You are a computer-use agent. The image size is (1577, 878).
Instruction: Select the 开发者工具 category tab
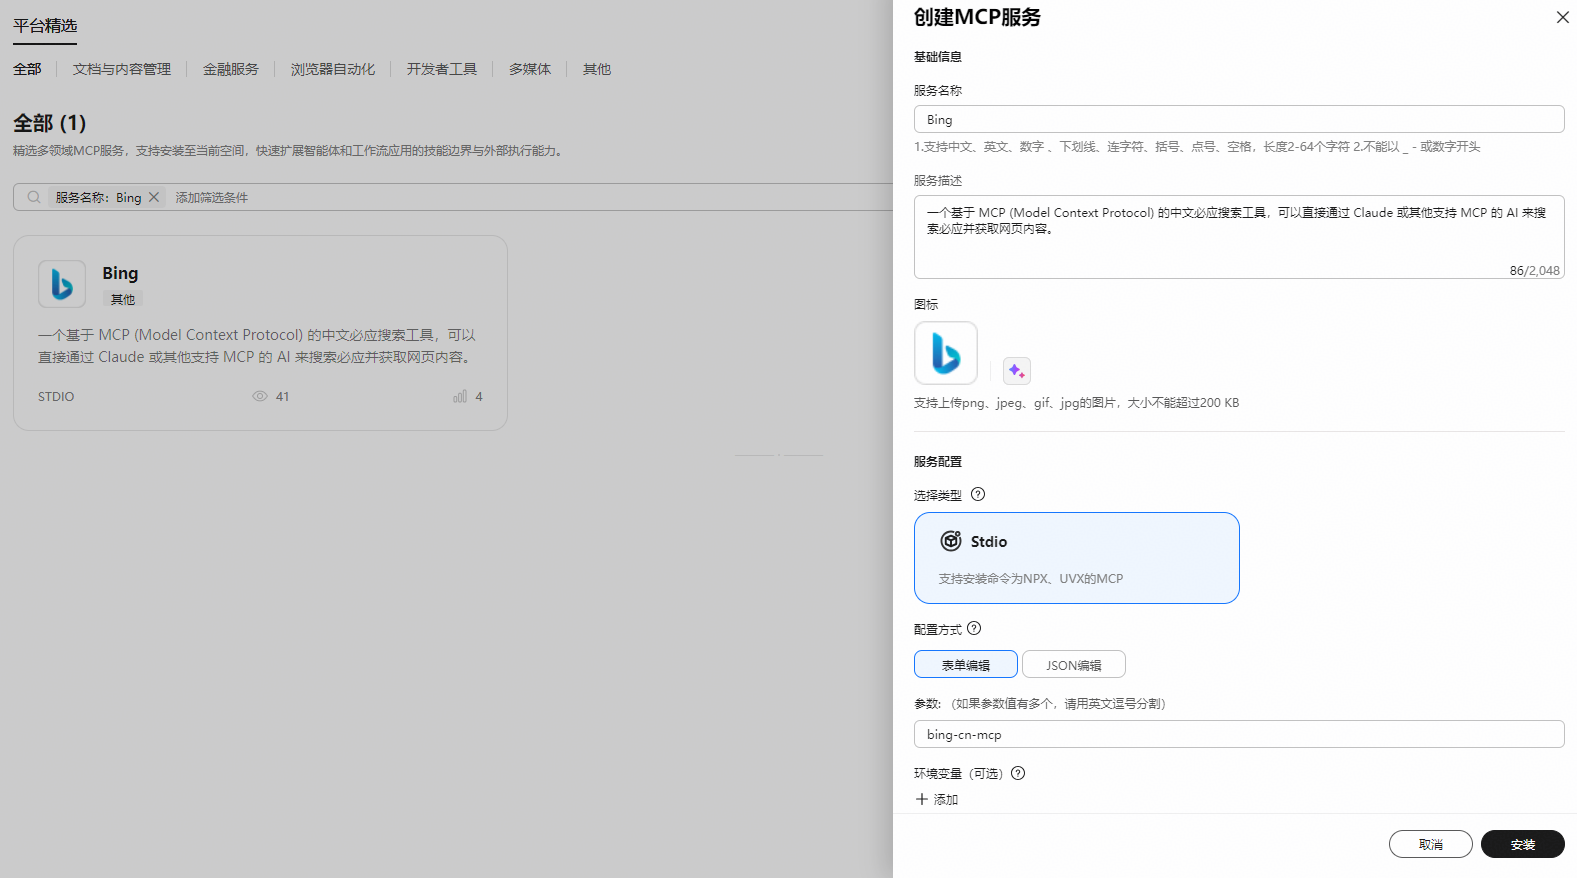click(x=442, y=69)
